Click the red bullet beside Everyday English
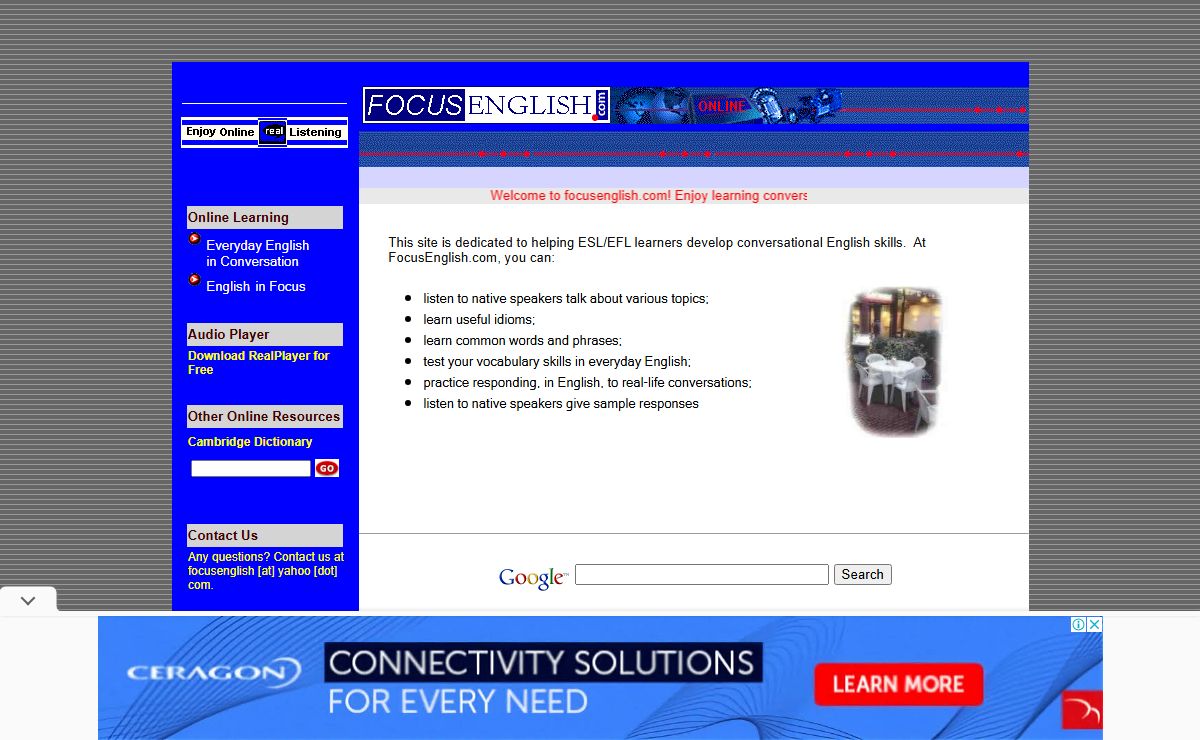This screenshot has width=1200, height=740. (x=195, y=238)
